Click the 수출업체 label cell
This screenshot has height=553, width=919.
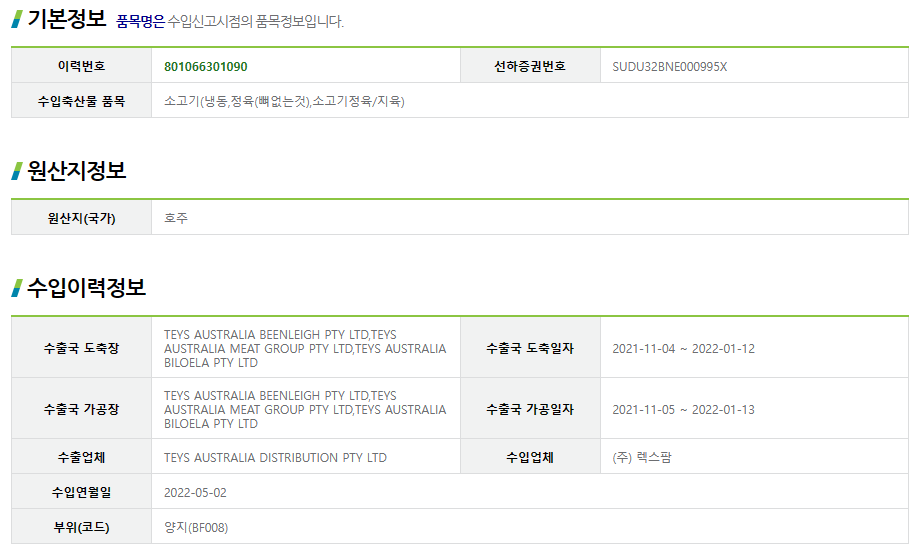click(x=81, y=457)
